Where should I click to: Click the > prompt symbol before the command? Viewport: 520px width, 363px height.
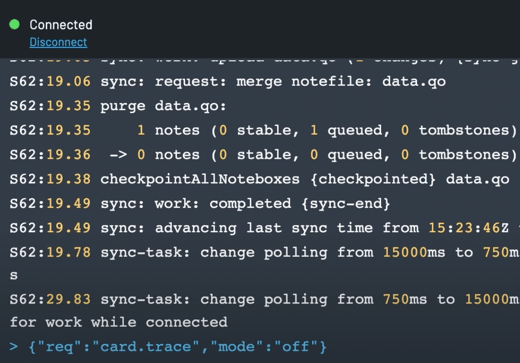pos(14,347)
